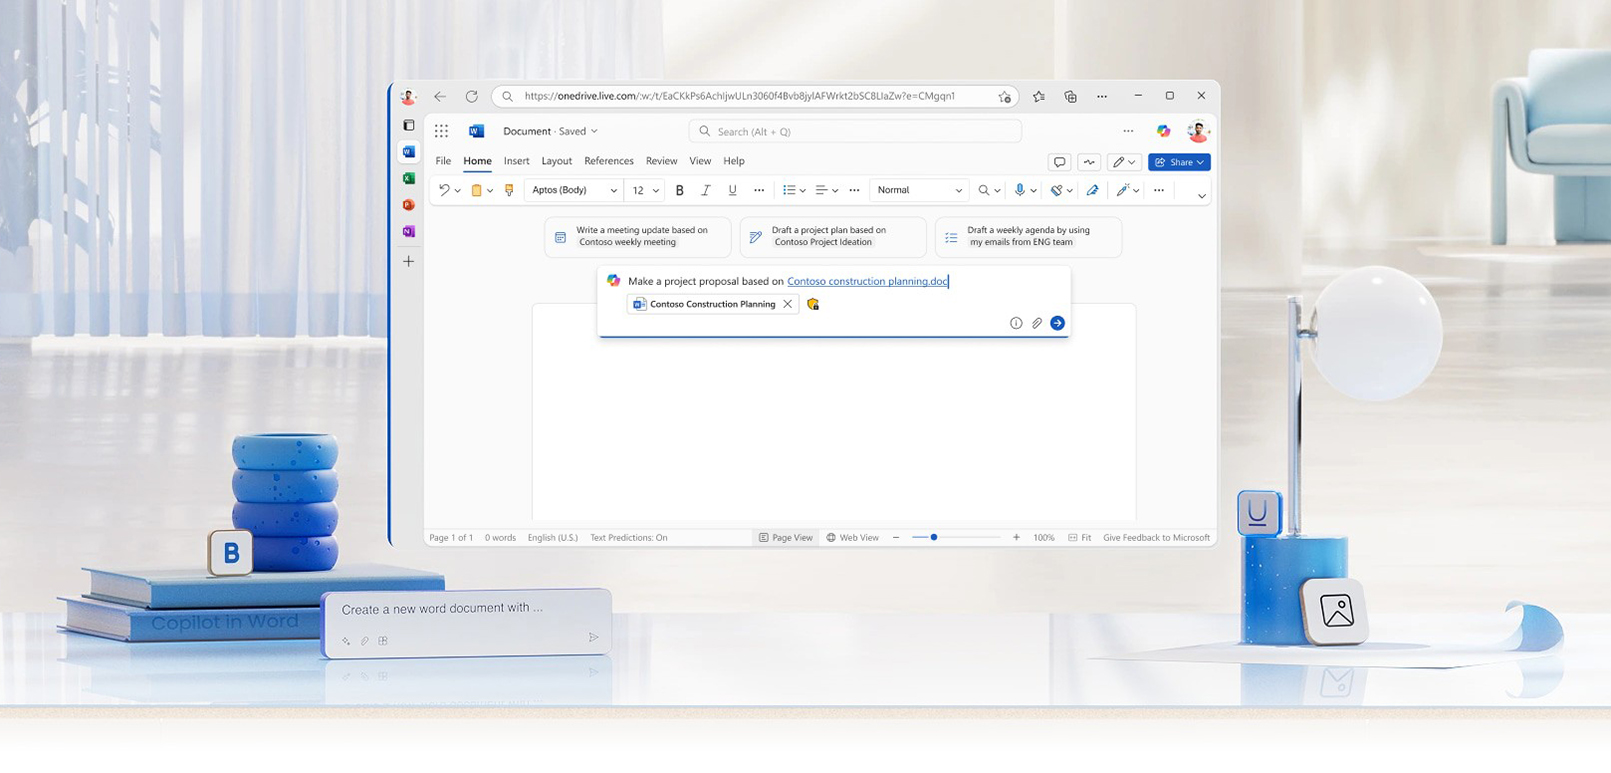Open the Aptos (Body) font dropdown

coord(574,190)
